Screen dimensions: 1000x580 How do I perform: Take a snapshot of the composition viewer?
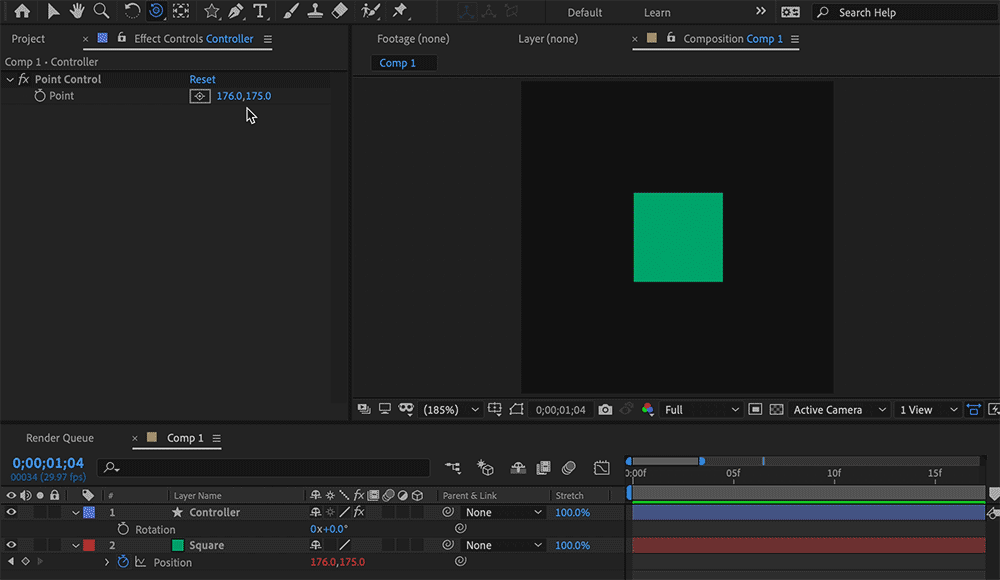[605, 409]
